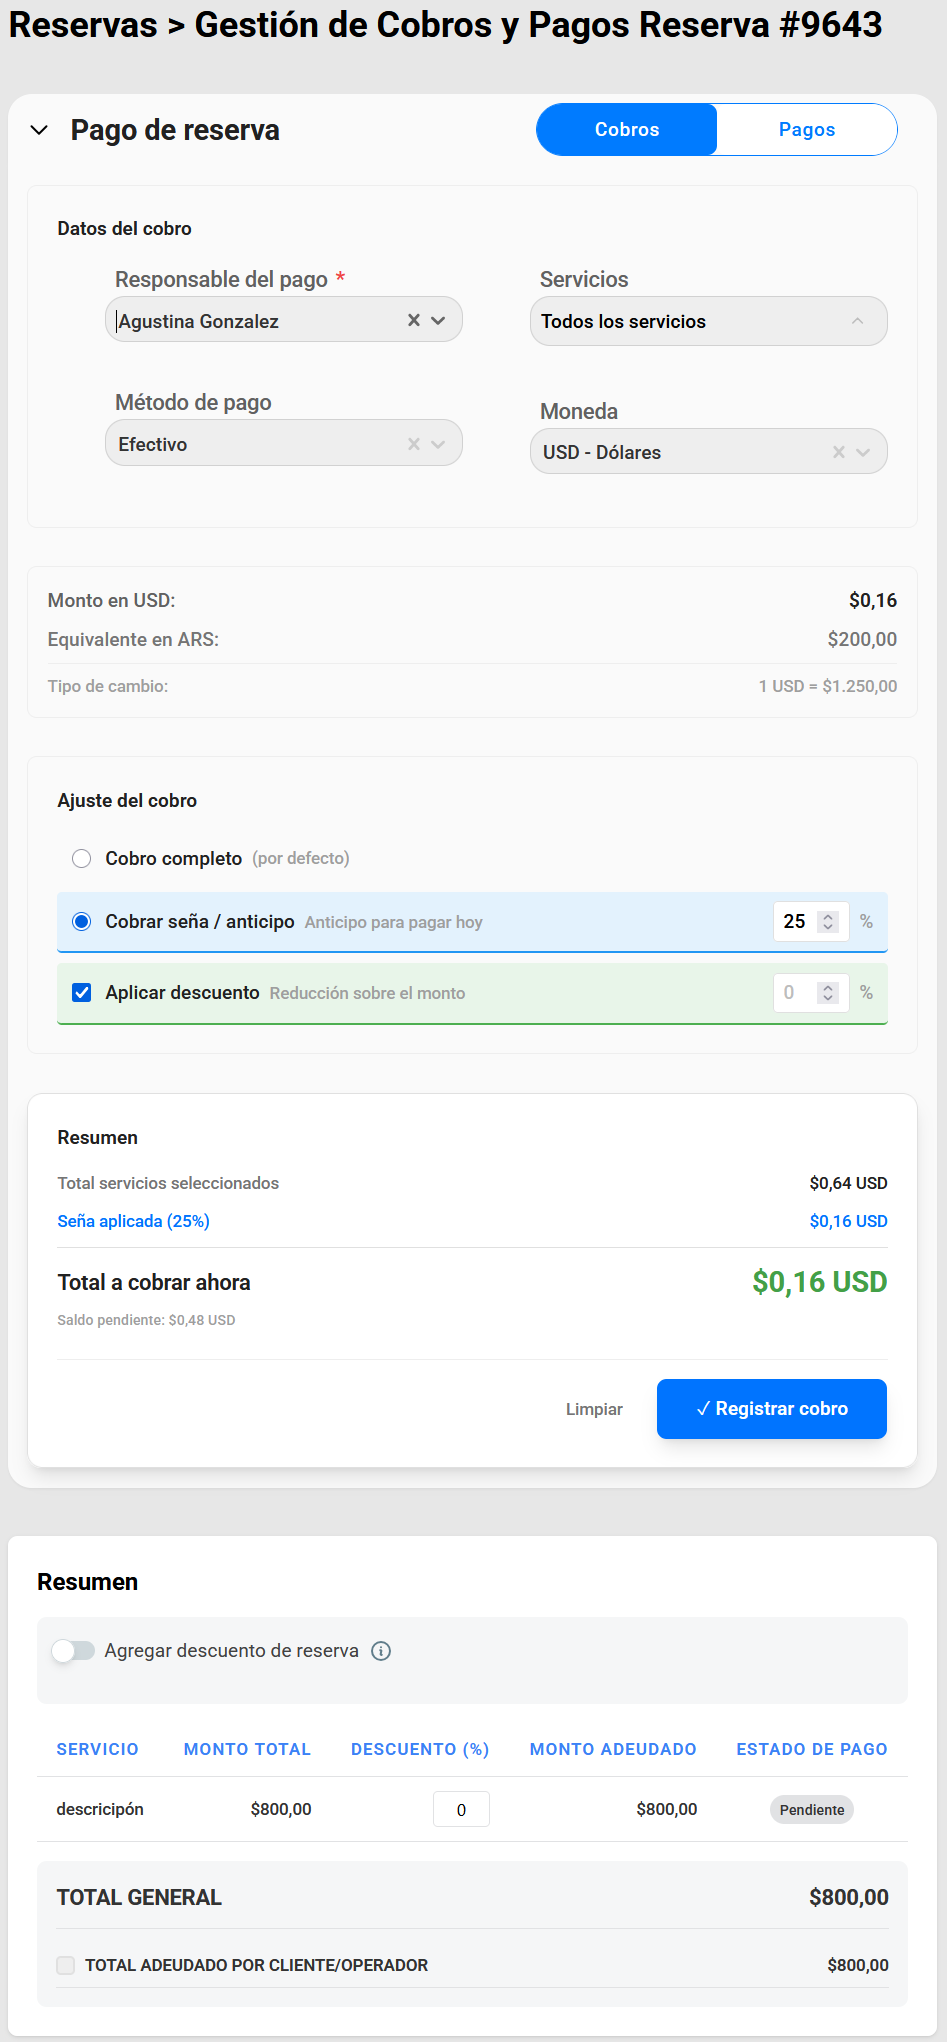Click the Agustina Gonzalez text in Responsable field
Viewport: 947px width, 2042px height.
pyautogui.click(x=199, y=321)
